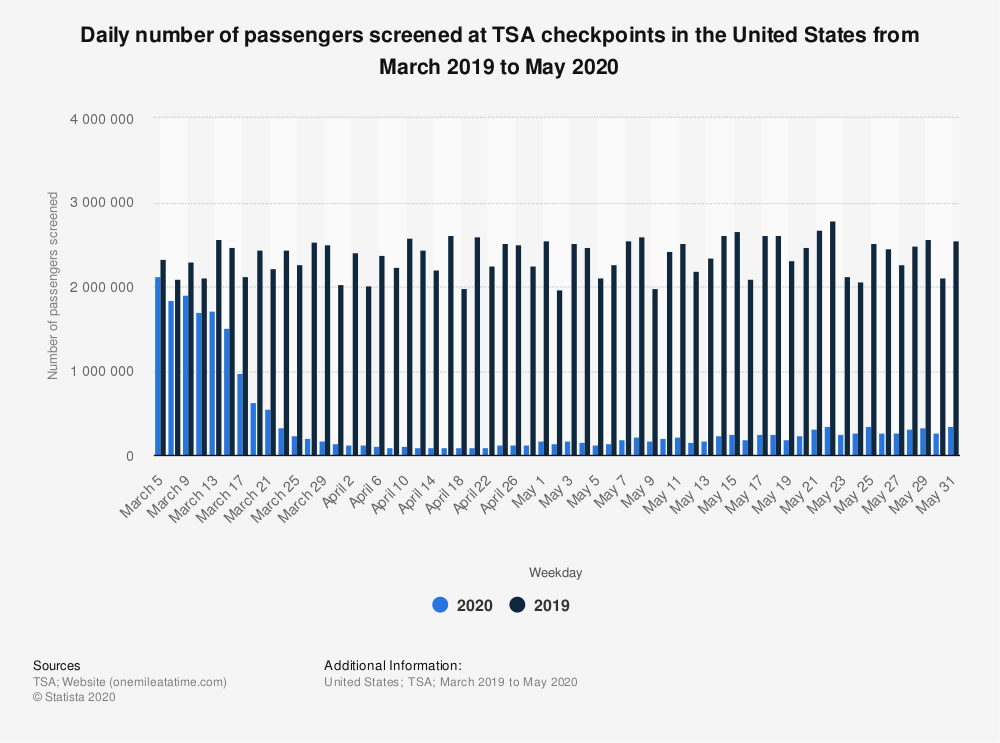
Task: Toggle the 2020 series legend label
Action: 475,605
